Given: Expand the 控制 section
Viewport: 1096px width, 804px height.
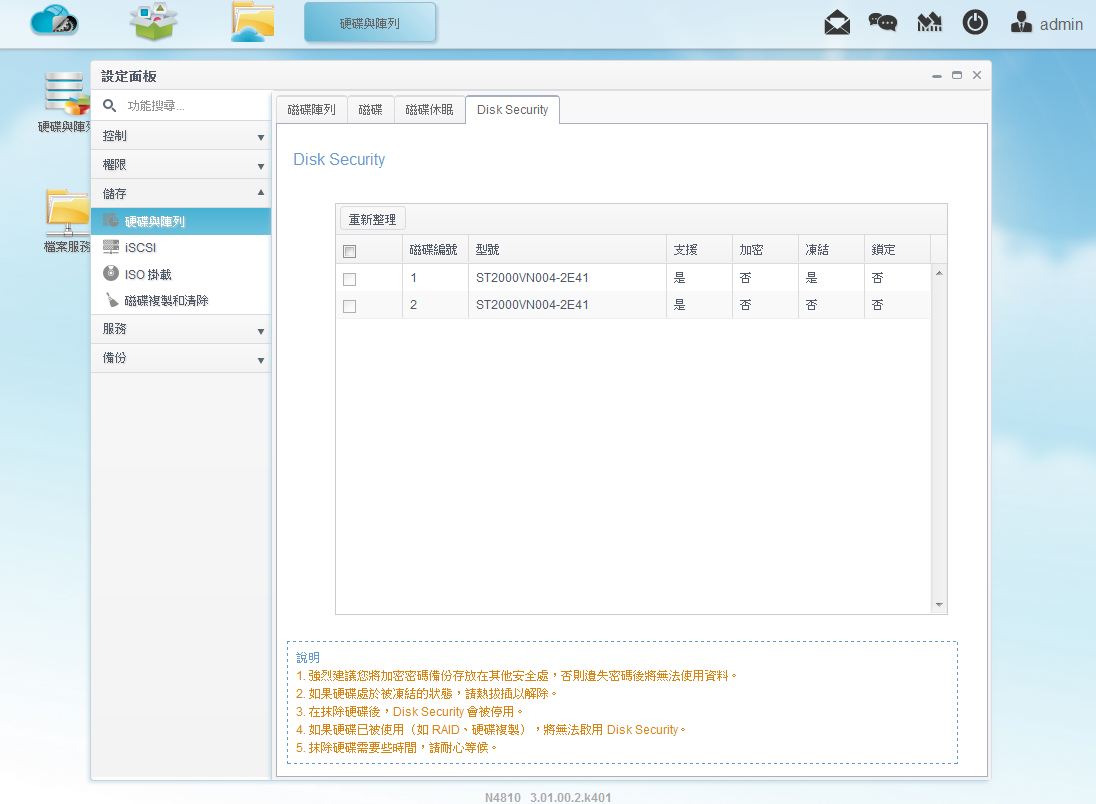Looking at the screenshot, I should click(x=181, y=136).
